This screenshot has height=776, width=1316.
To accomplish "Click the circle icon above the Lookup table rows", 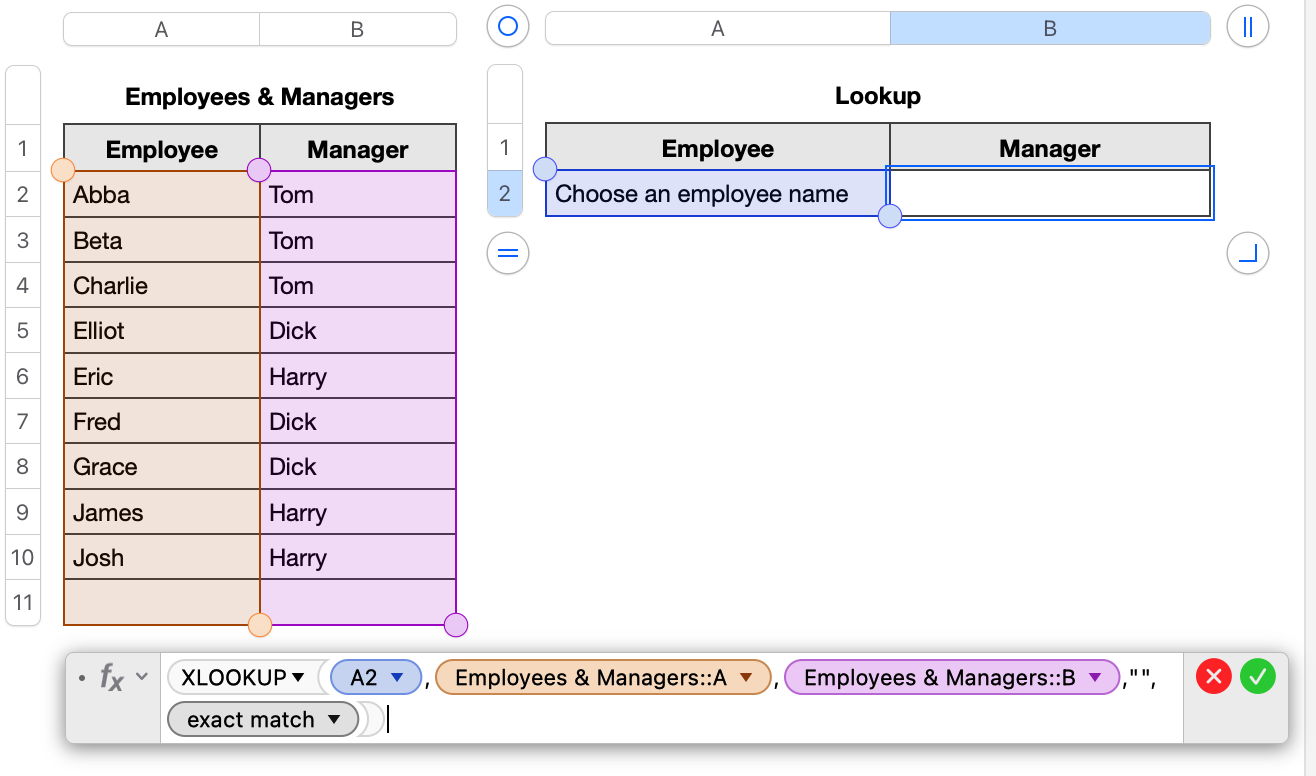I will pyautogui.click(x=507, y=27).
